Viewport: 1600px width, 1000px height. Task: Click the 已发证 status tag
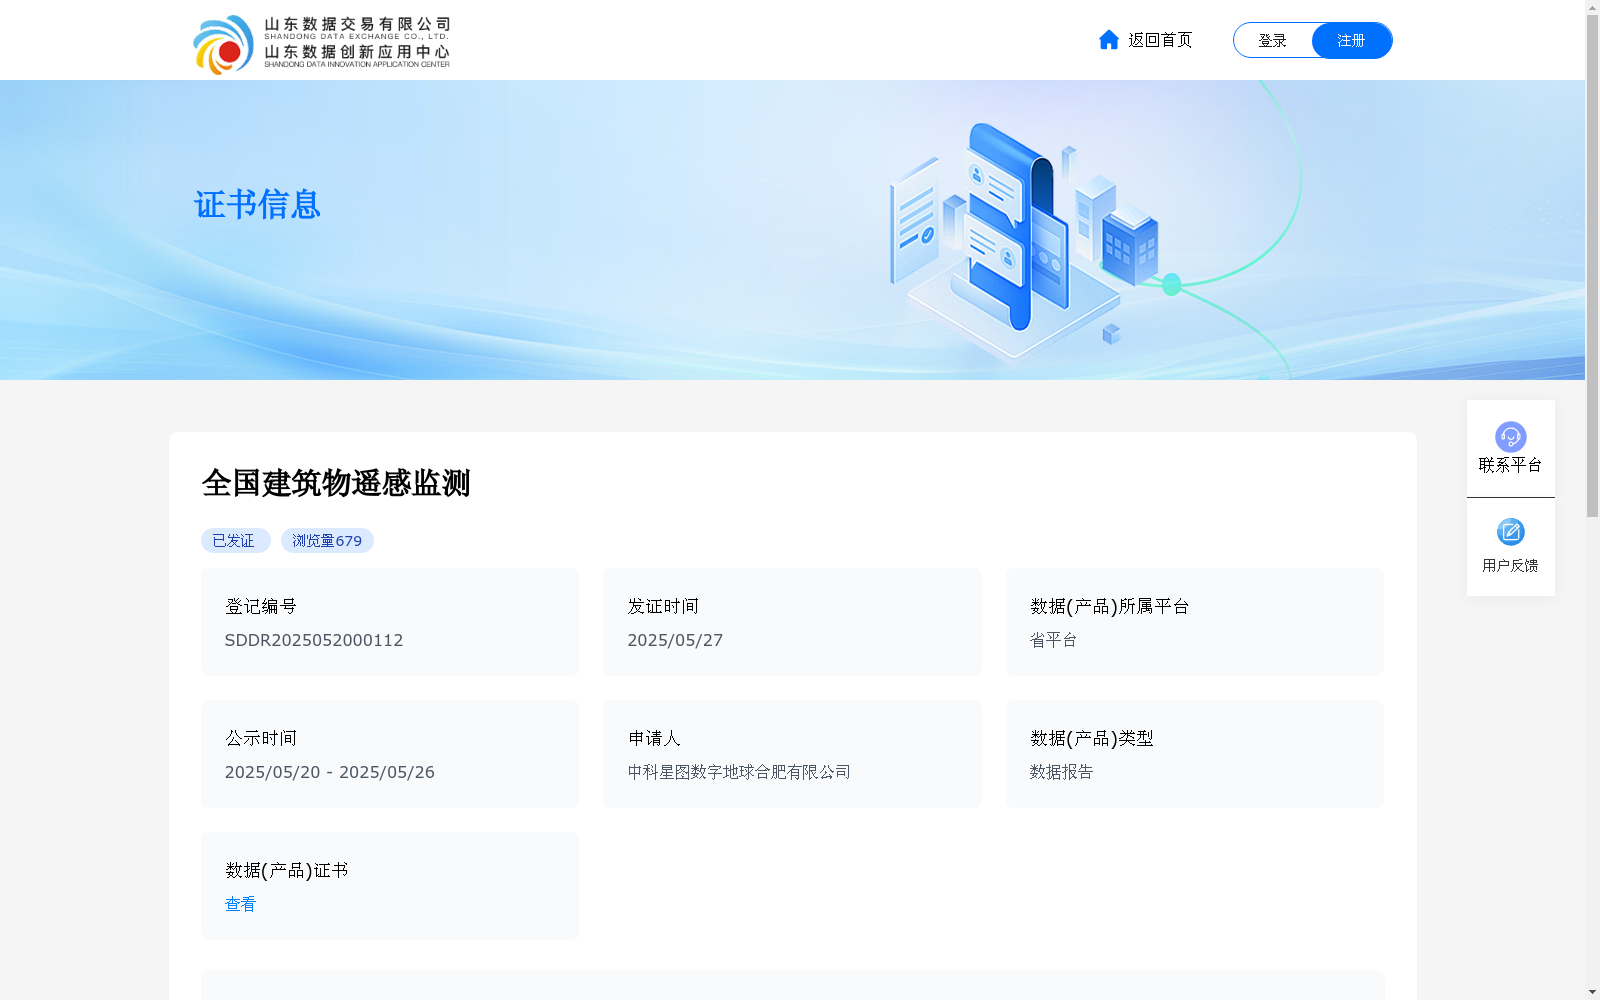(x=235, y=541)
